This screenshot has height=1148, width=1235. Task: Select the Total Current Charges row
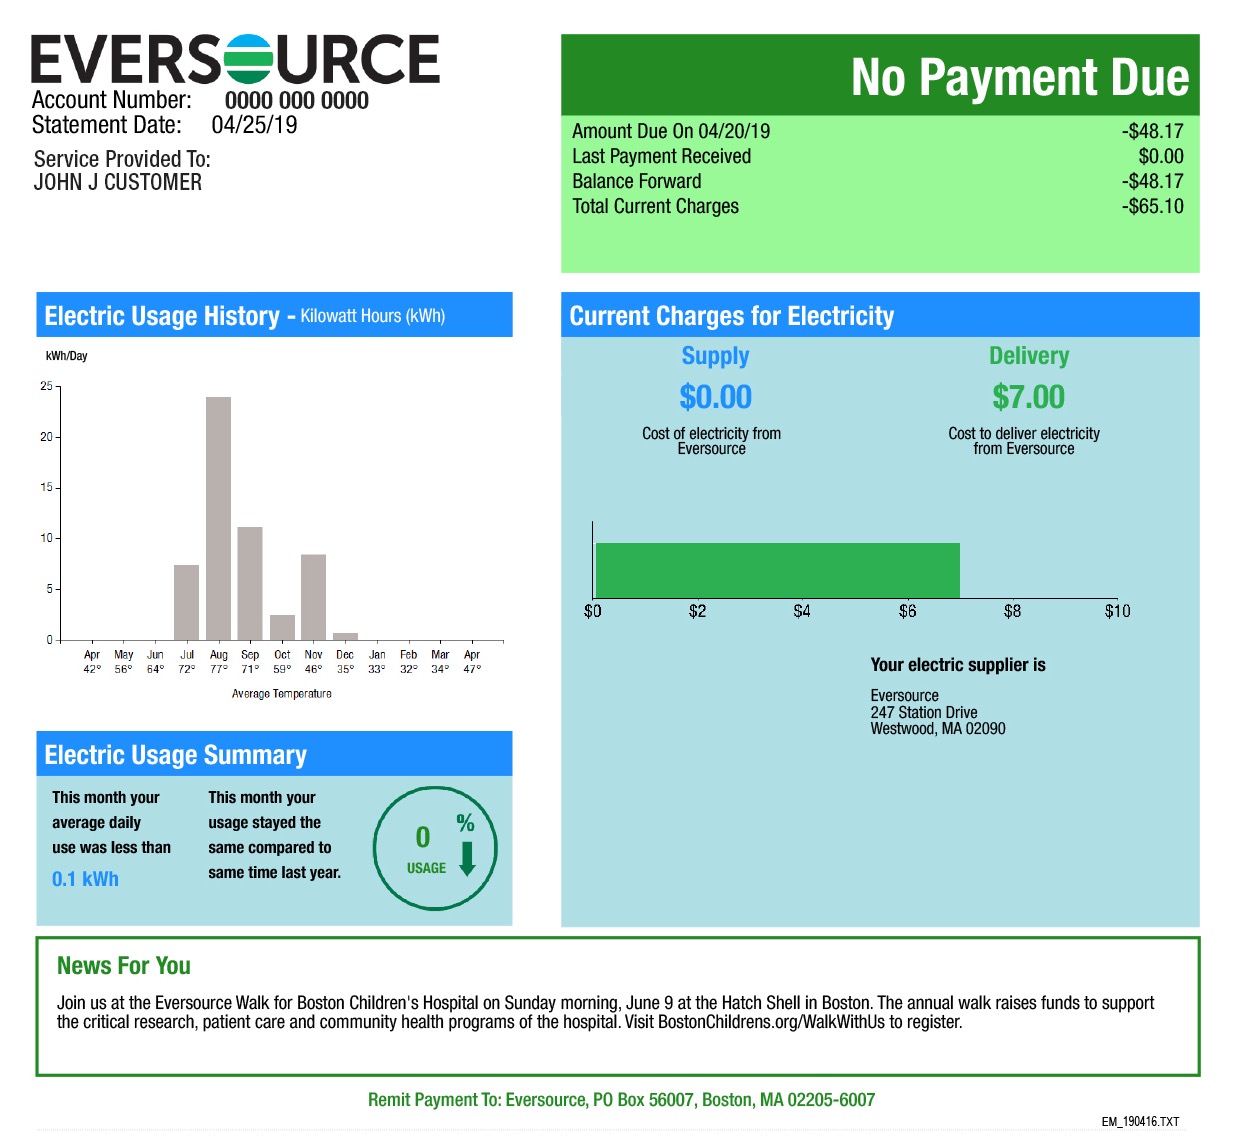point(654,206)
